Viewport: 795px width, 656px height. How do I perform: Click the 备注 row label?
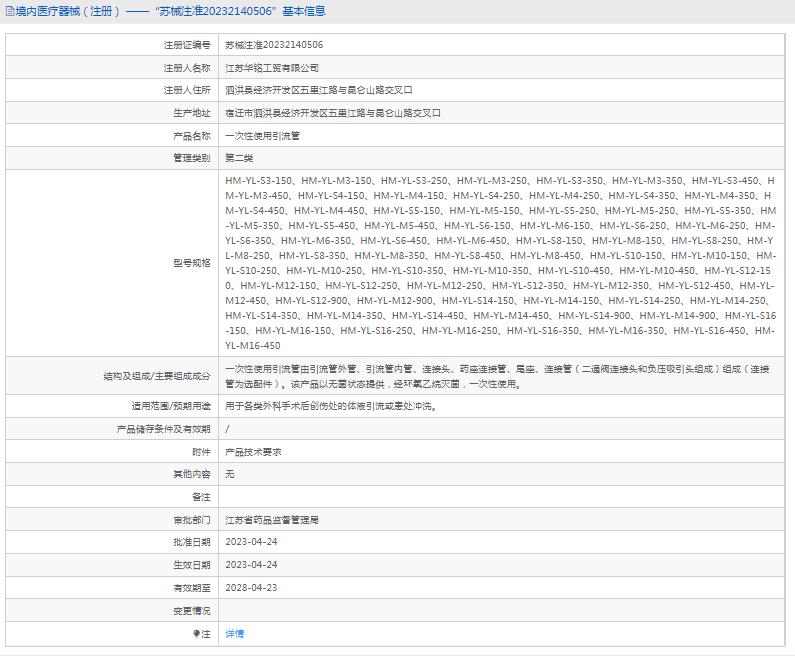point(201,497)
